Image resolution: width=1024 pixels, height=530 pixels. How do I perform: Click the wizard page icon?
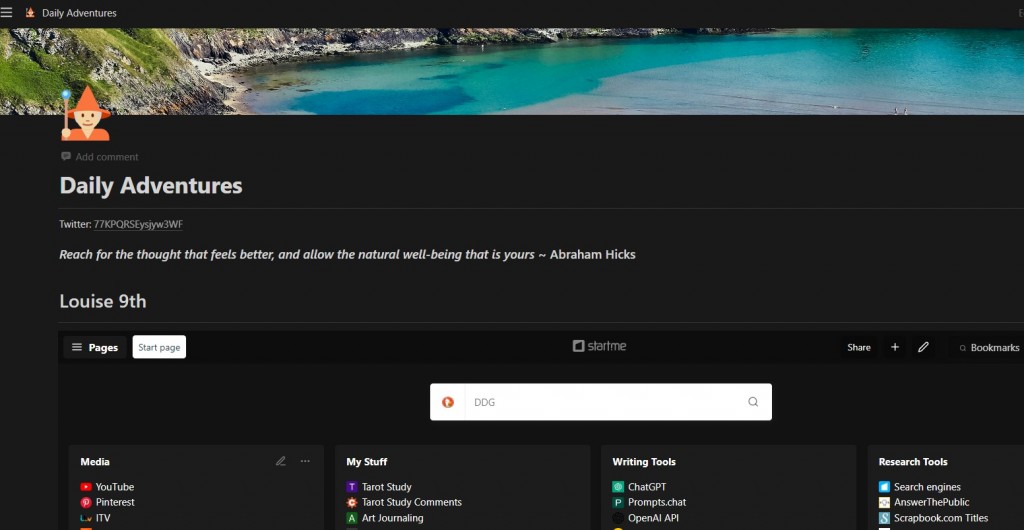(85, 114)
